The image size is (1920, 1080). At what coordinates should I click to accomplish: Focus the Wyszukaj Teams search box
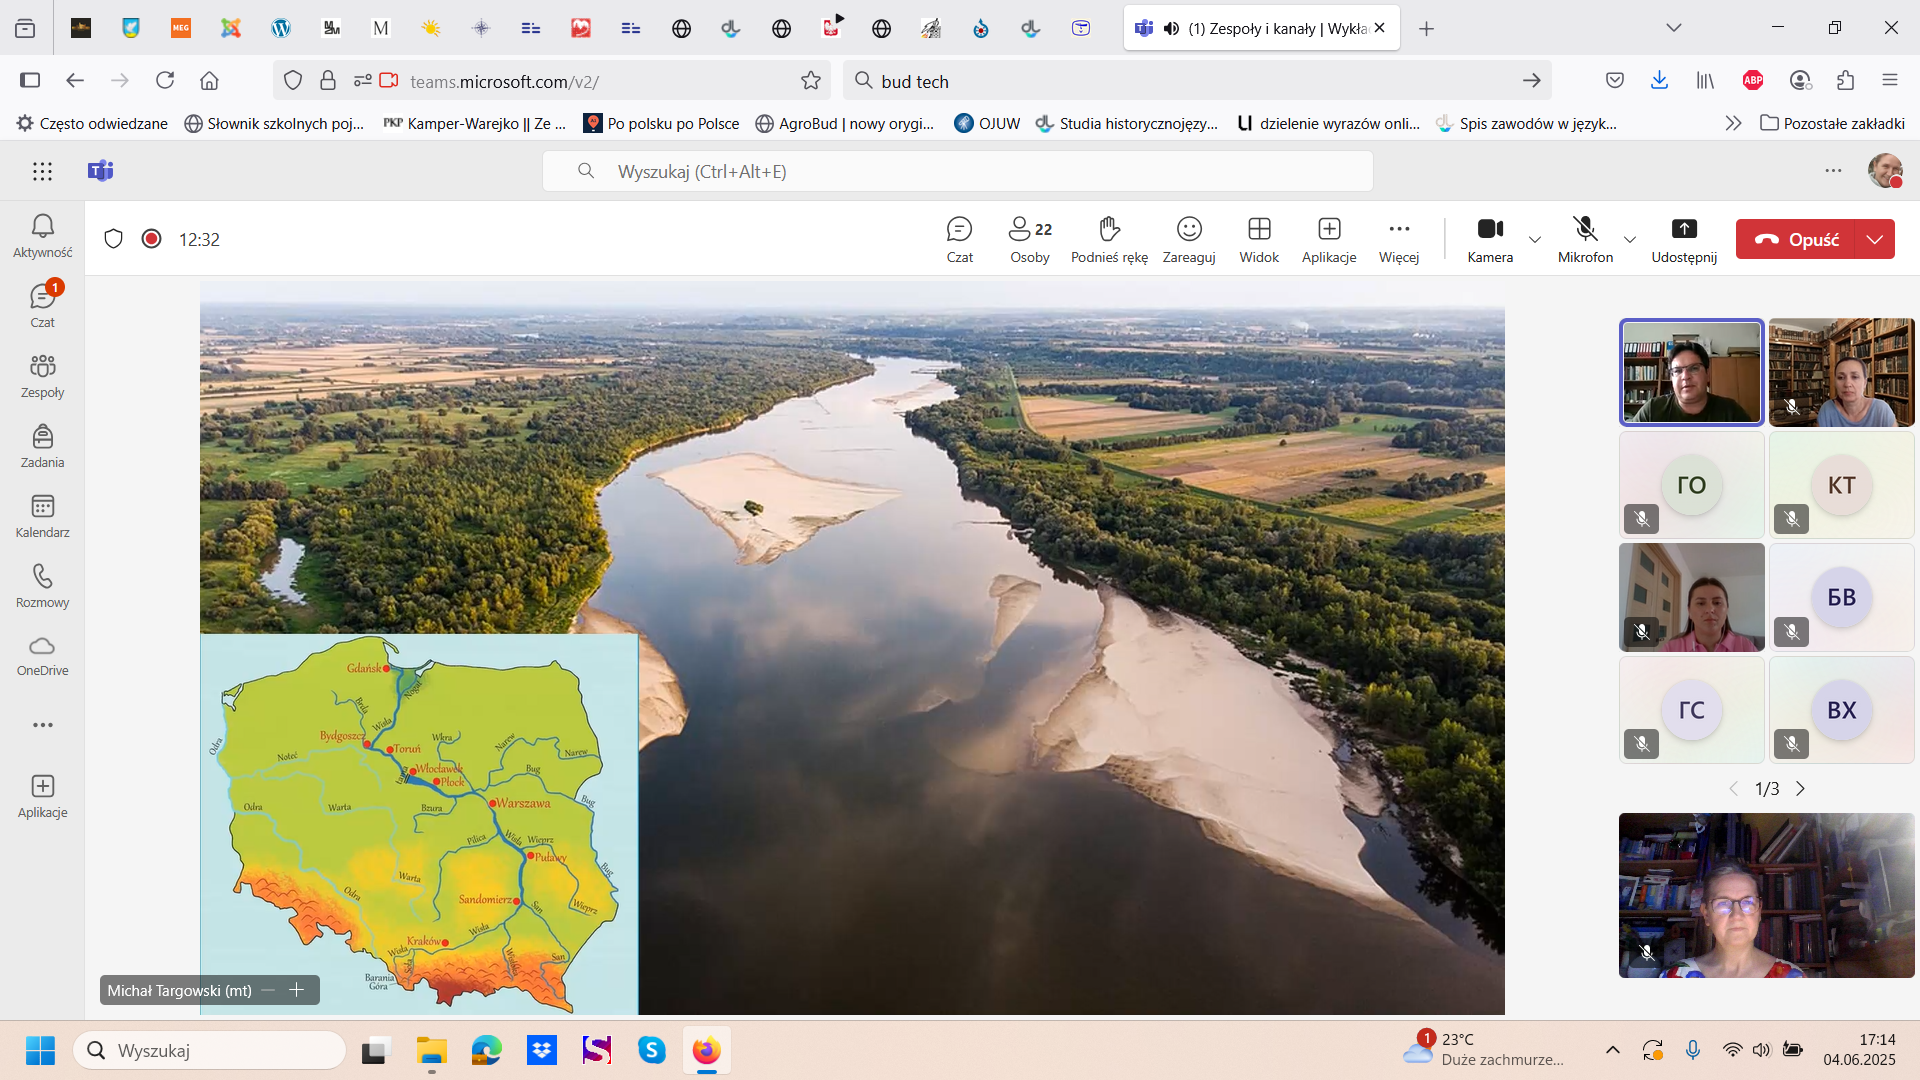(x=957, y=171)
